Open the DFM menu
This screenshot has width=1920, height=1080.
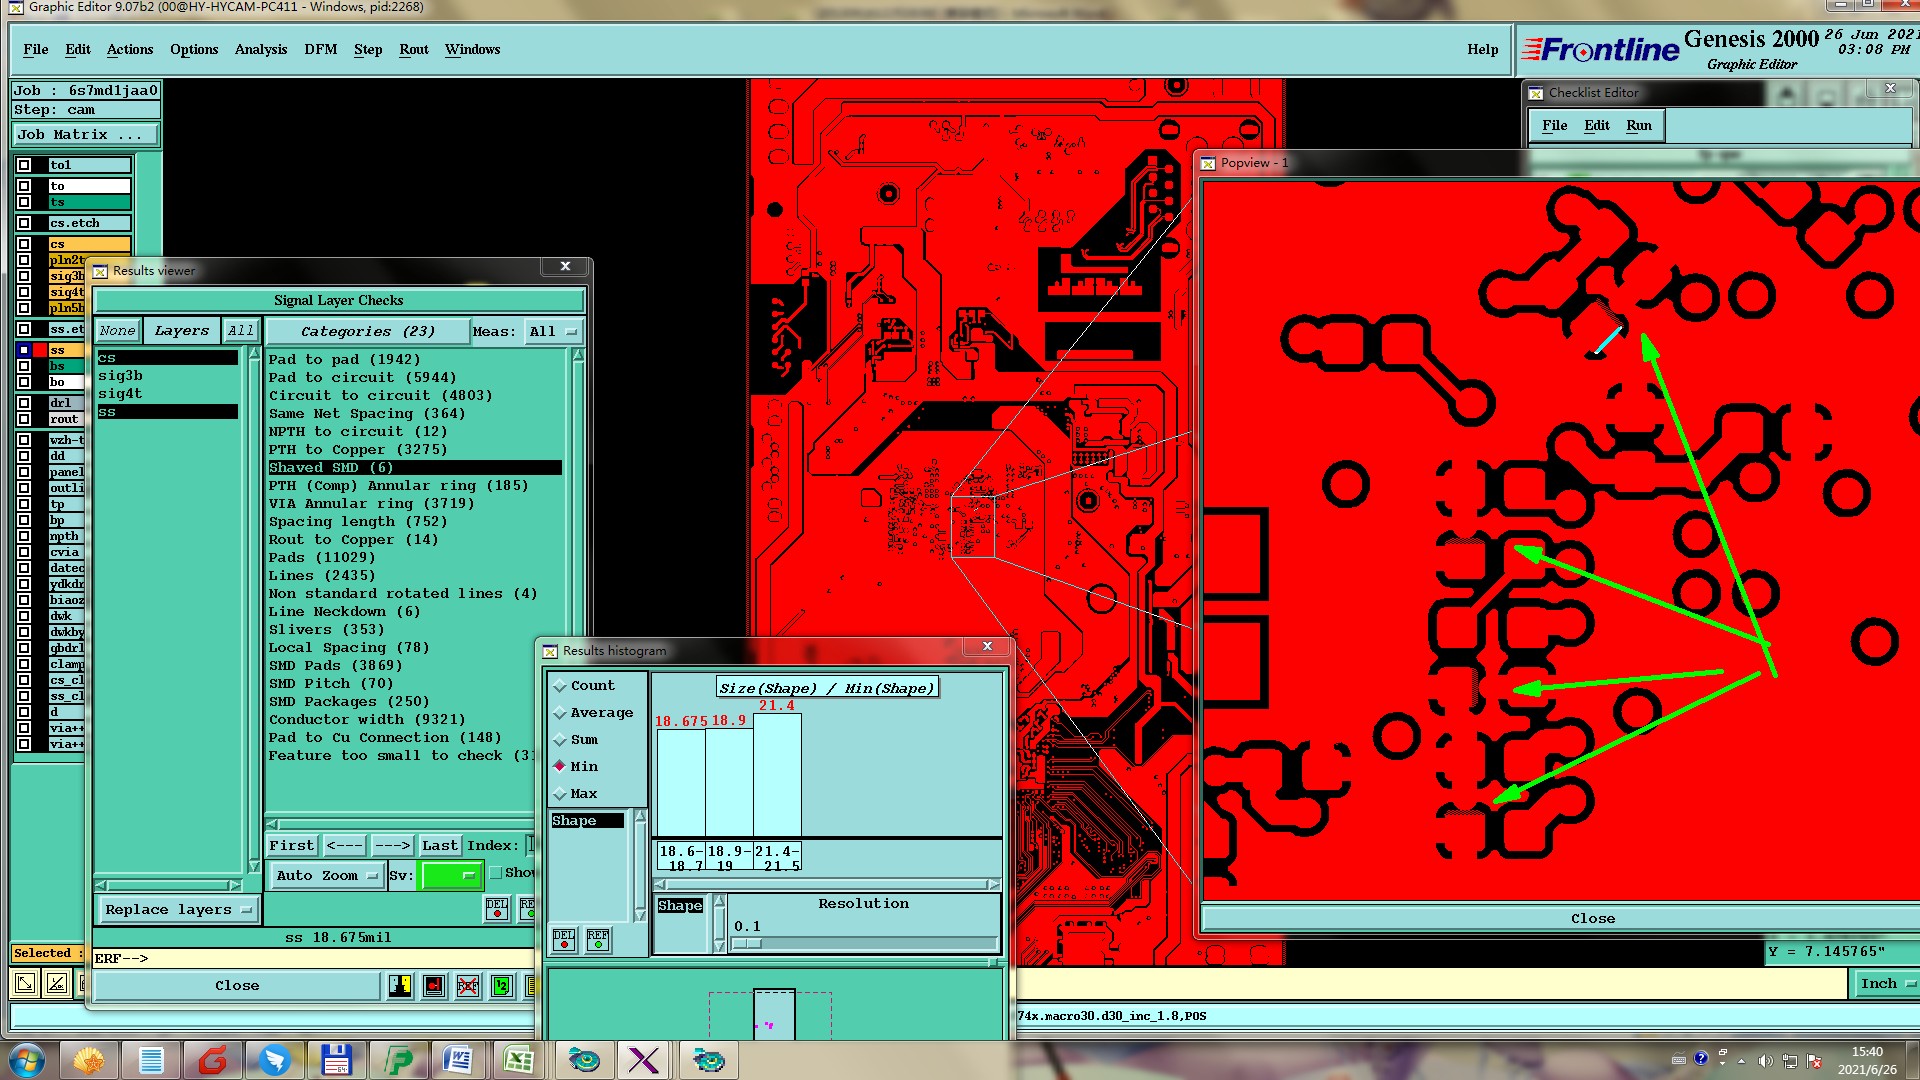(x=321, y=49)
